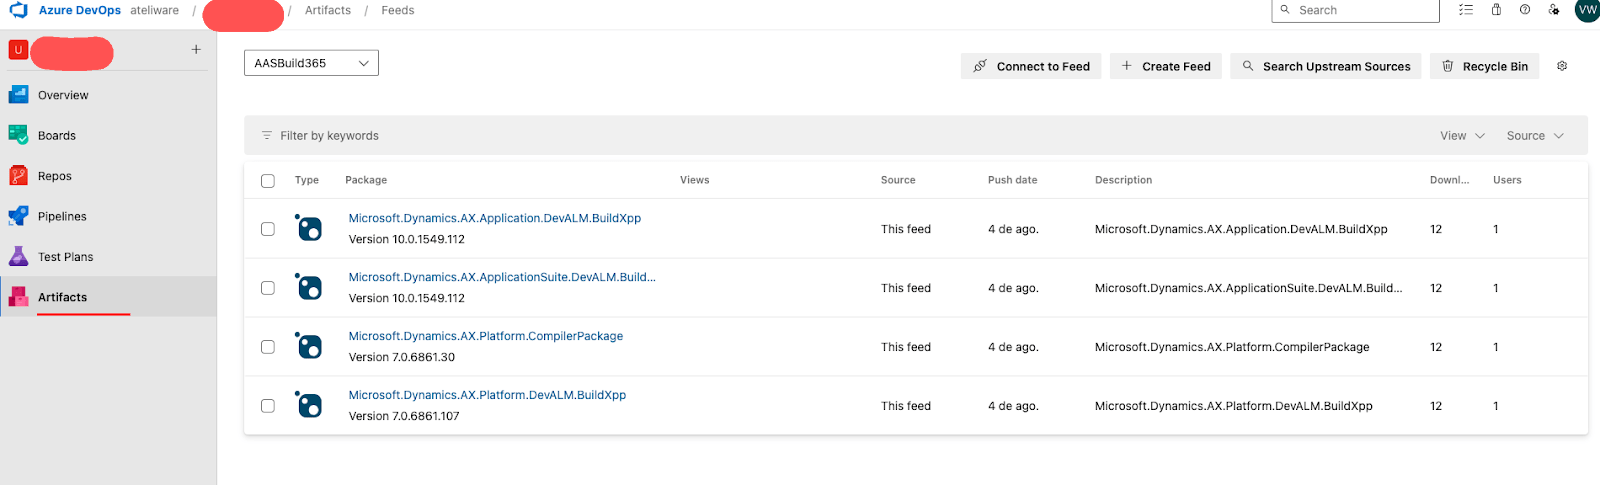Click the Description column header

1123,180
